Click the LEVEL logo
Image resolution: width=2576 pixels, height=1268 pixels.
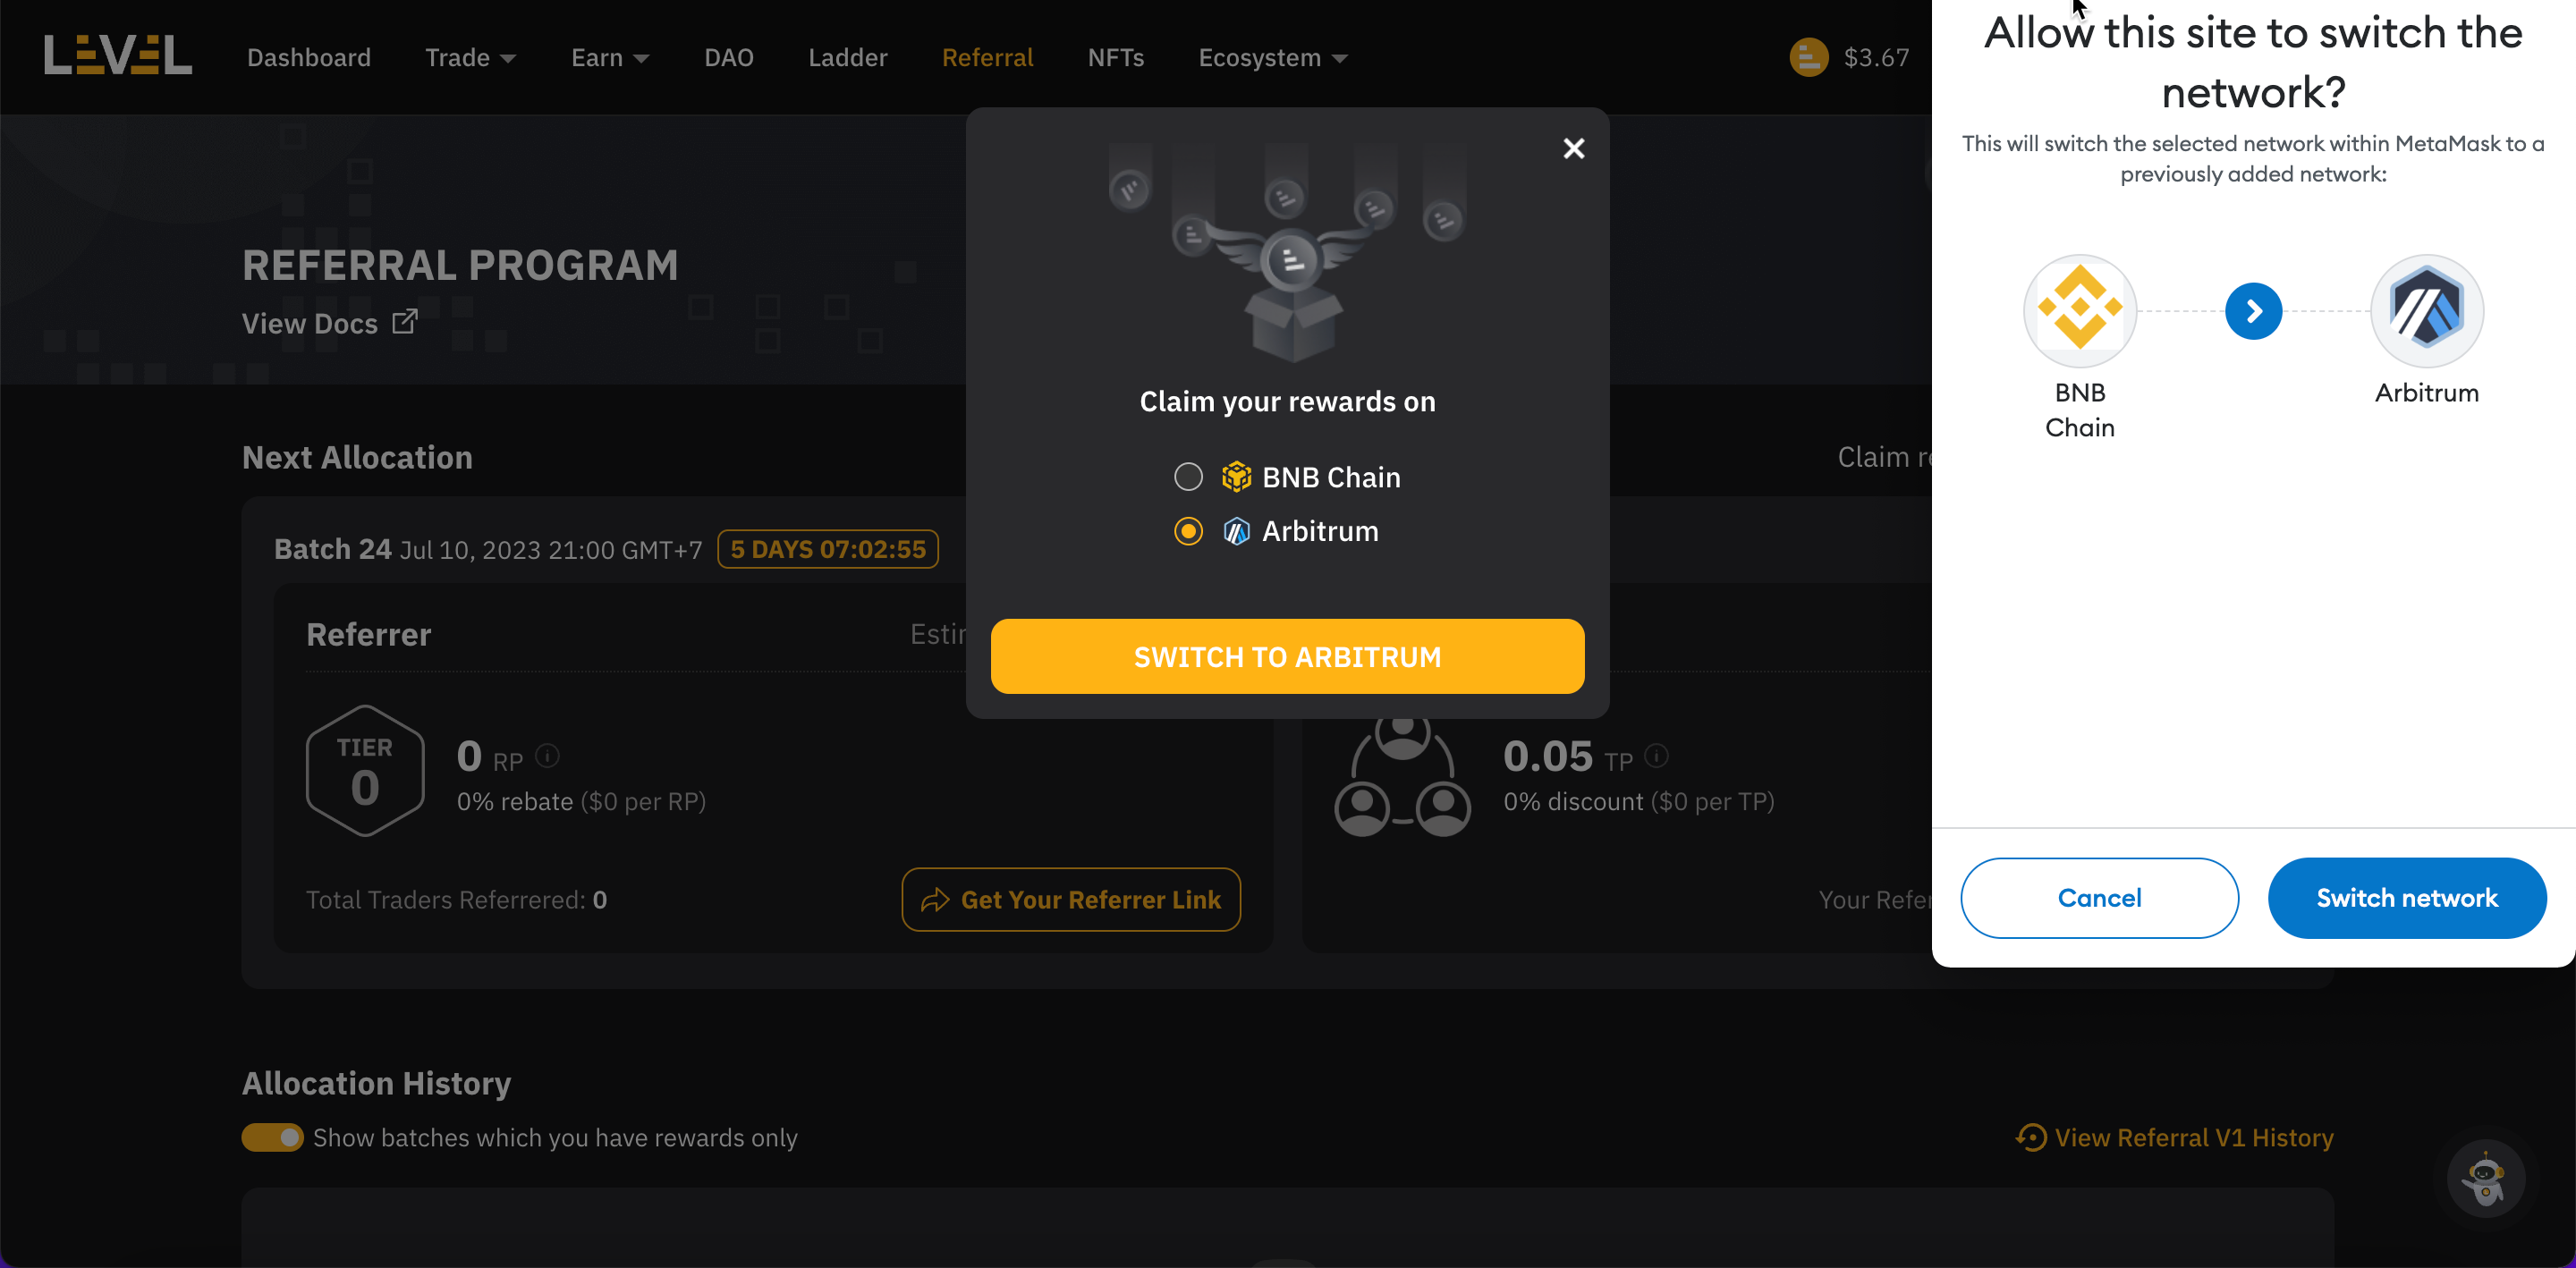click(117, 56)
